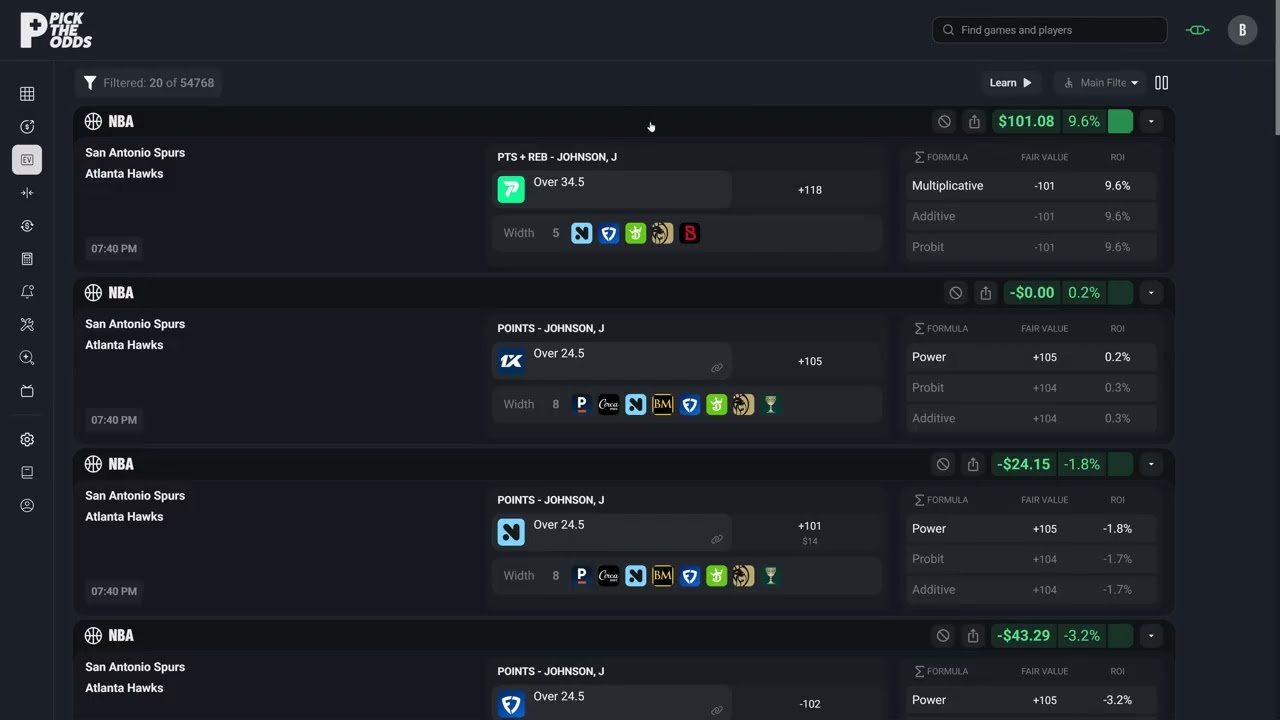Click the Pick The Odds logo
The image size is (1280, 720).
[x=56, y=30]
